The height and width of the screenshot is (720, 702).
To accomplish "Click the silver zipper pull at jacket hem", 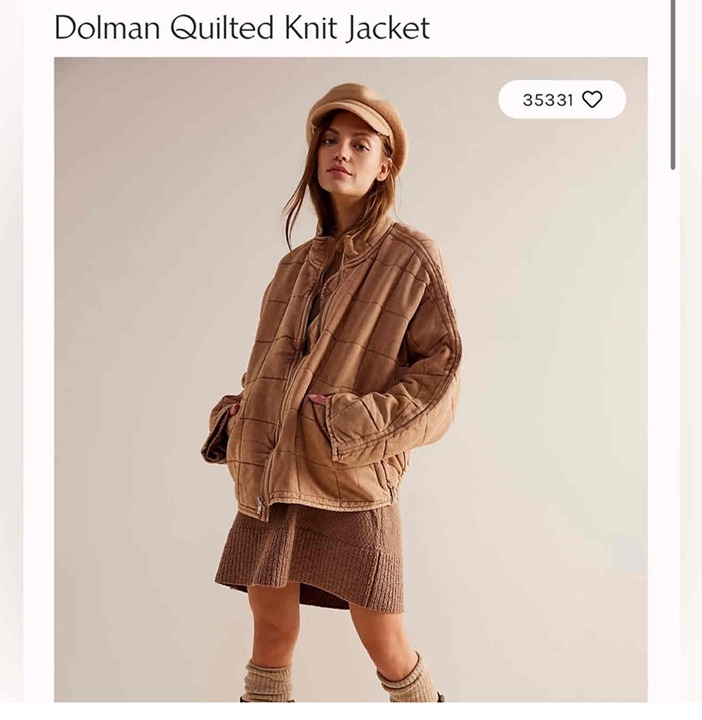I will click(261, 505).
